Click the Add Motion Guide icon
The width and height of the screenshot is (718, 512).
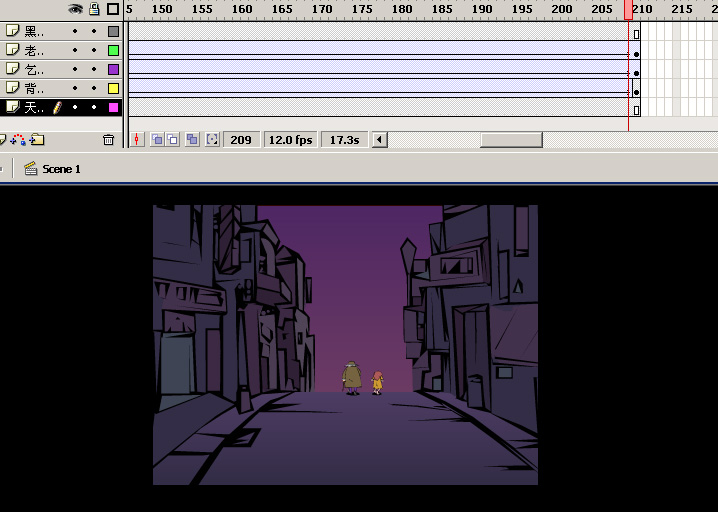[x=19, y=140]
